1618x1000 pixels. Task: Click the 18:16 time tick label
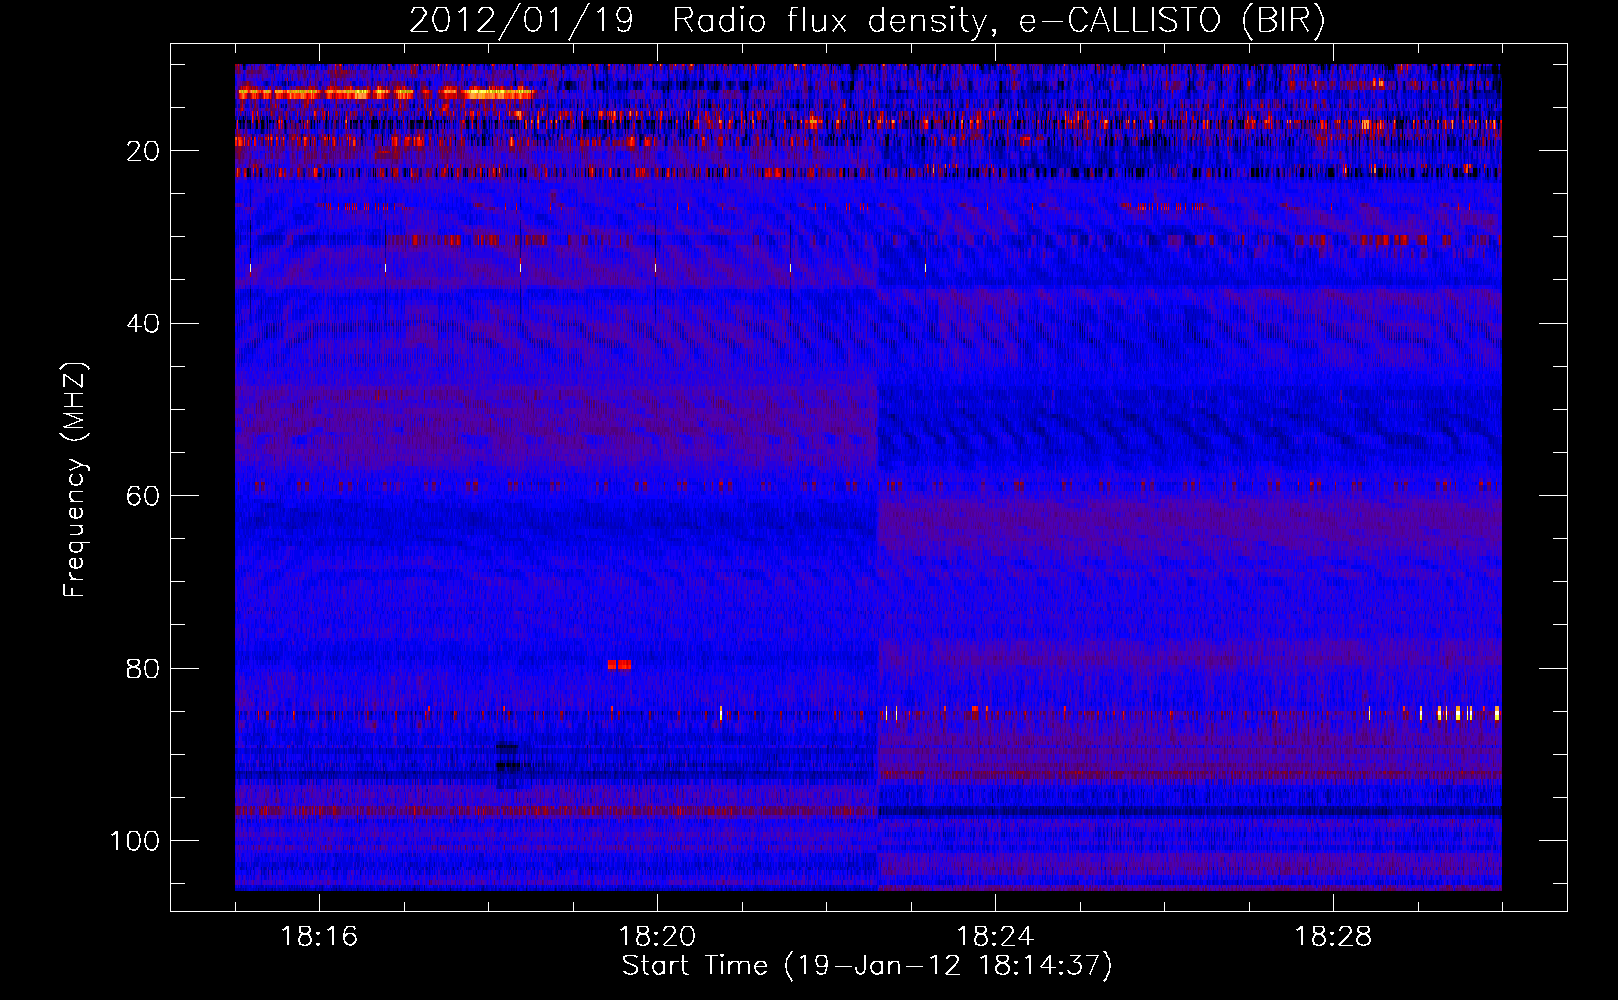pyautogui.click(x=319, y=937)
